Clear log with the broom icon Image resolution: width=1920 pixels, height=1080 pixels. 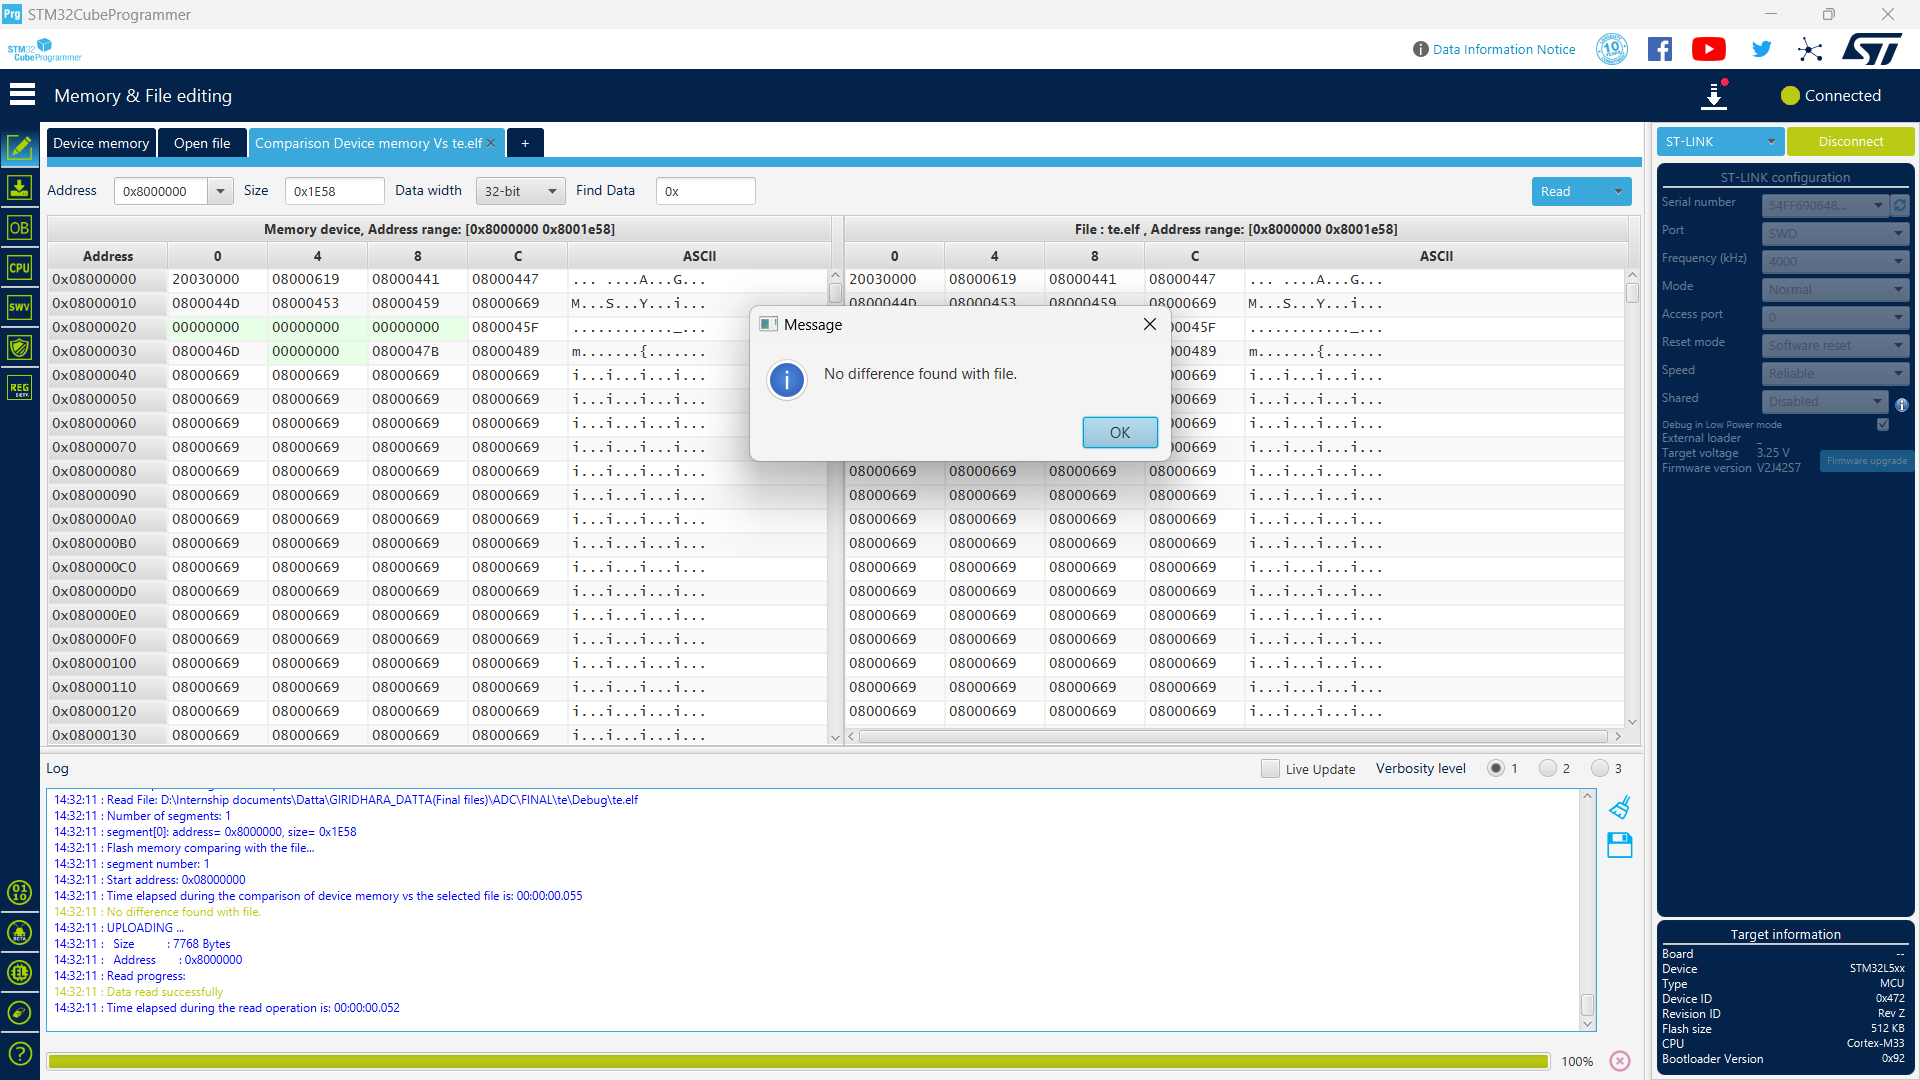click(x=1620, y=807)
